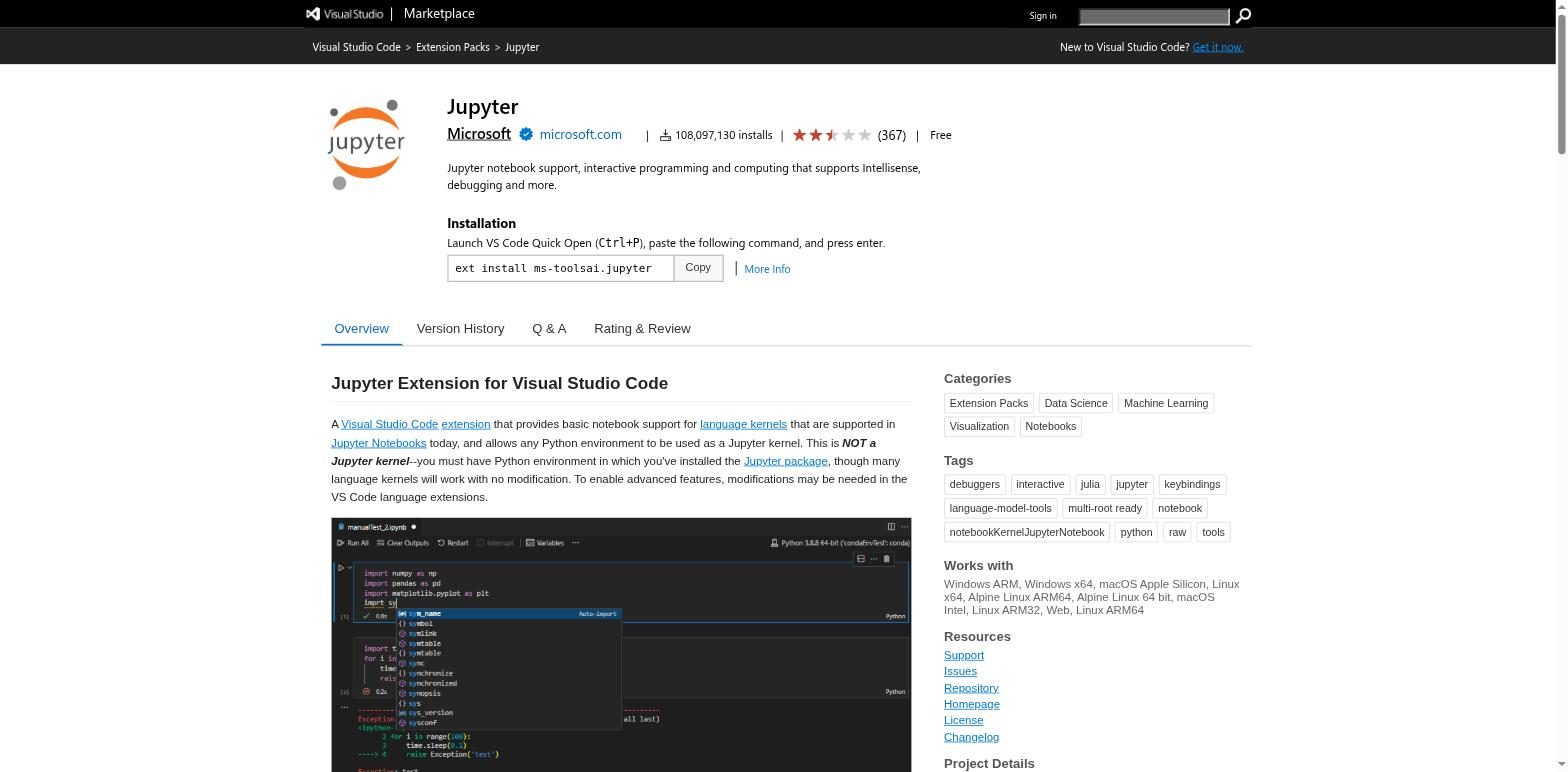Open the (367) reviews count

[891, 135]
